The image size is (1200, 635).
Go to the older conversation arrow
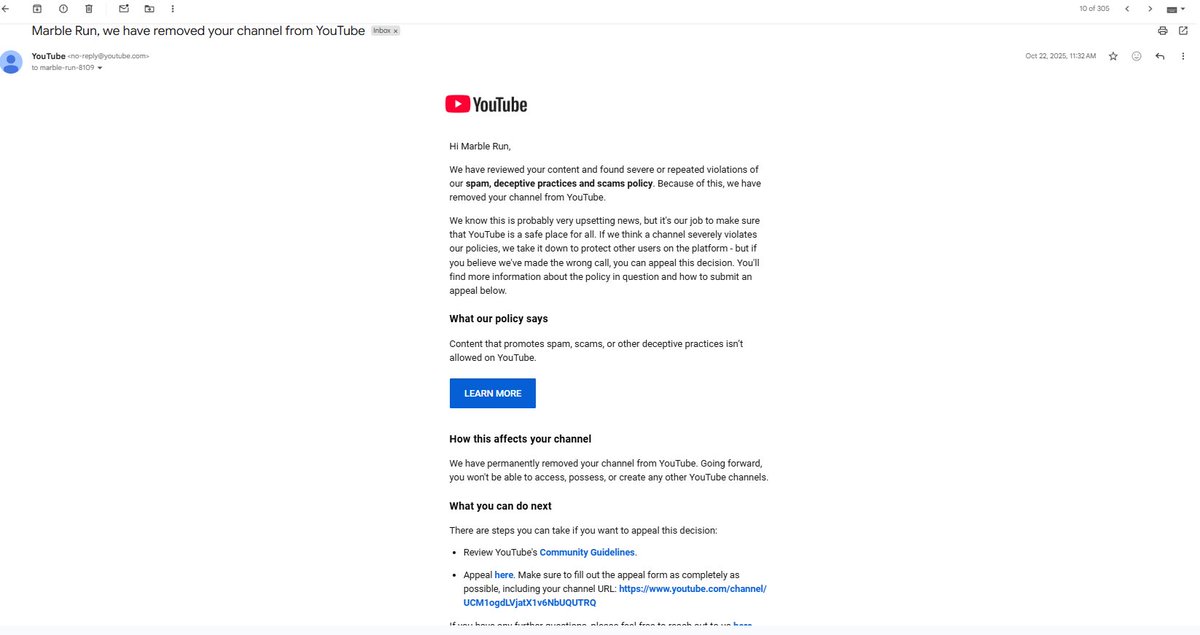[1150, 8]
